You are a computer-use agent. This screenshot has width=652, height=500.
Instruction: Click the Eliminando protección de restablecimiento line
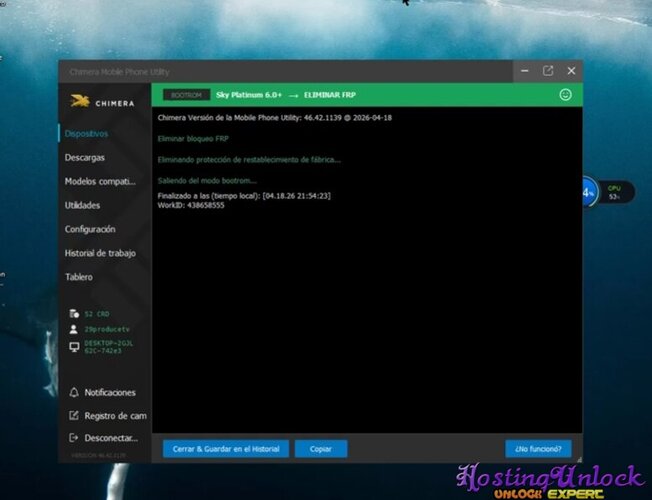coord(249,160)
